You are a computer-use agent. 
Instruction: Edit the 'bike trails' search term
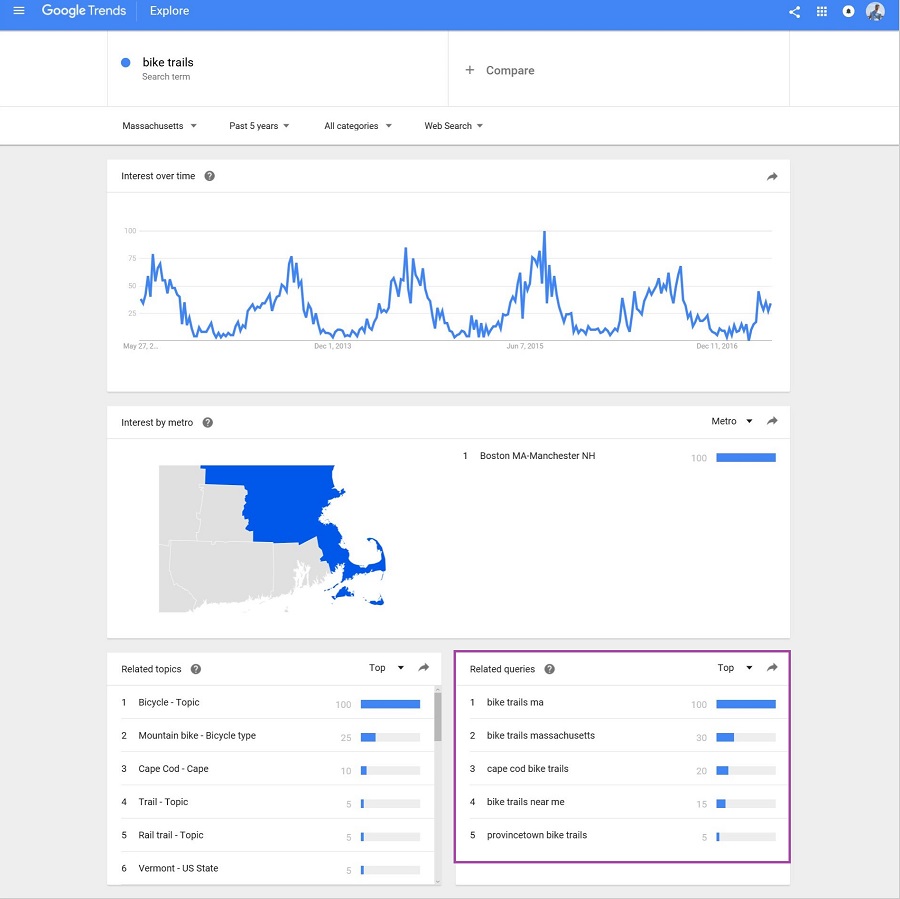[168, 62]
